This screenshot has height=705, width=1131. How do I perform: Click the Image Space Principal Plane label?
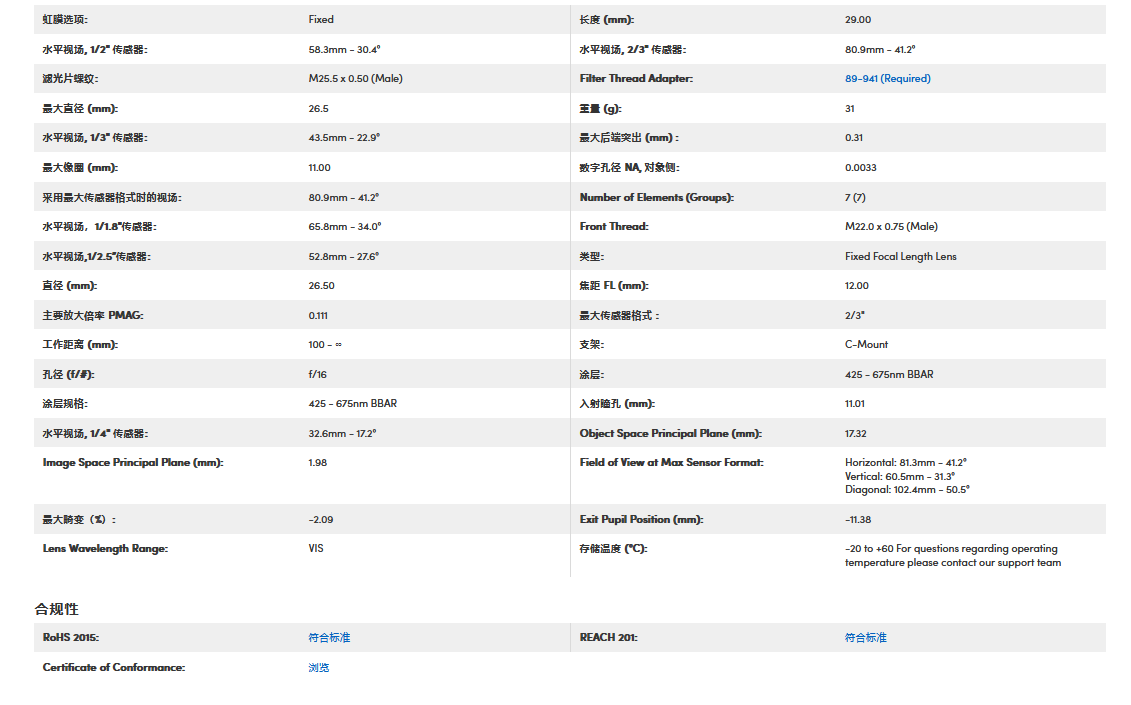tap(132, 463)
